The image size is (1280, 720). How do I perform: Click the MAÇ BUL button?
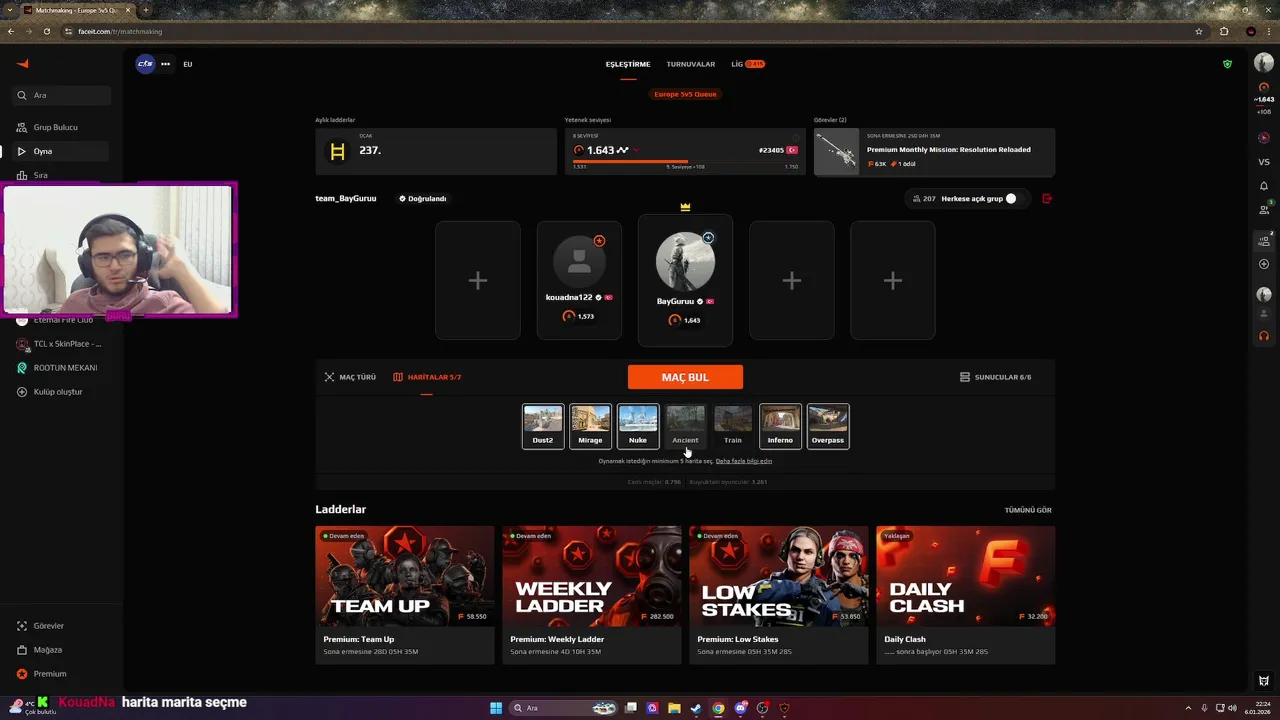click(x=685, y=377)
